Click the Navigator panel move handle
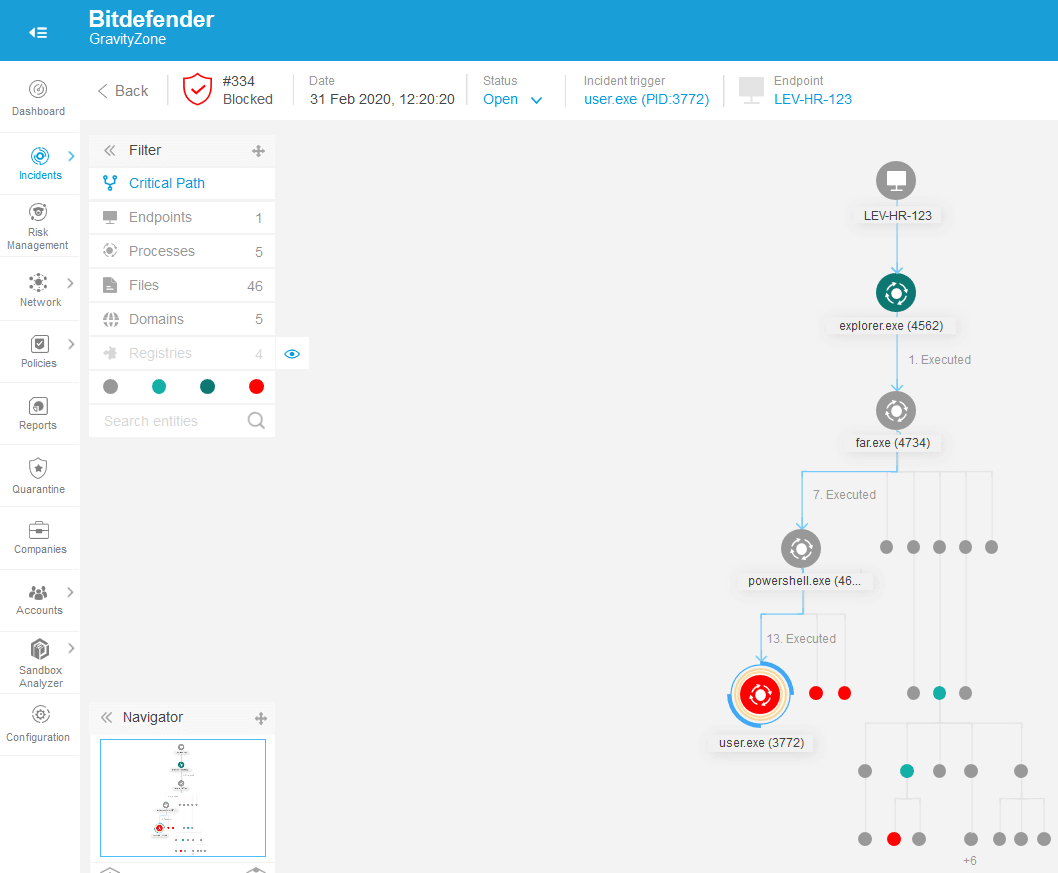This screenshot has height=873, width=1058. coord(261,719)
